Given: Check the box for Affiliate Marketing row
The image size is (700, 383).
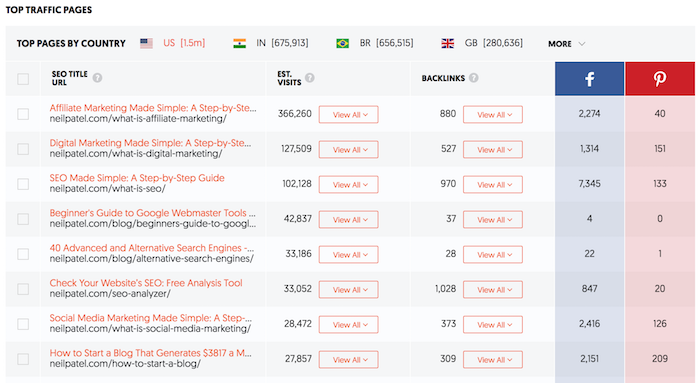Looking at the screenshot, I should 23,114.
